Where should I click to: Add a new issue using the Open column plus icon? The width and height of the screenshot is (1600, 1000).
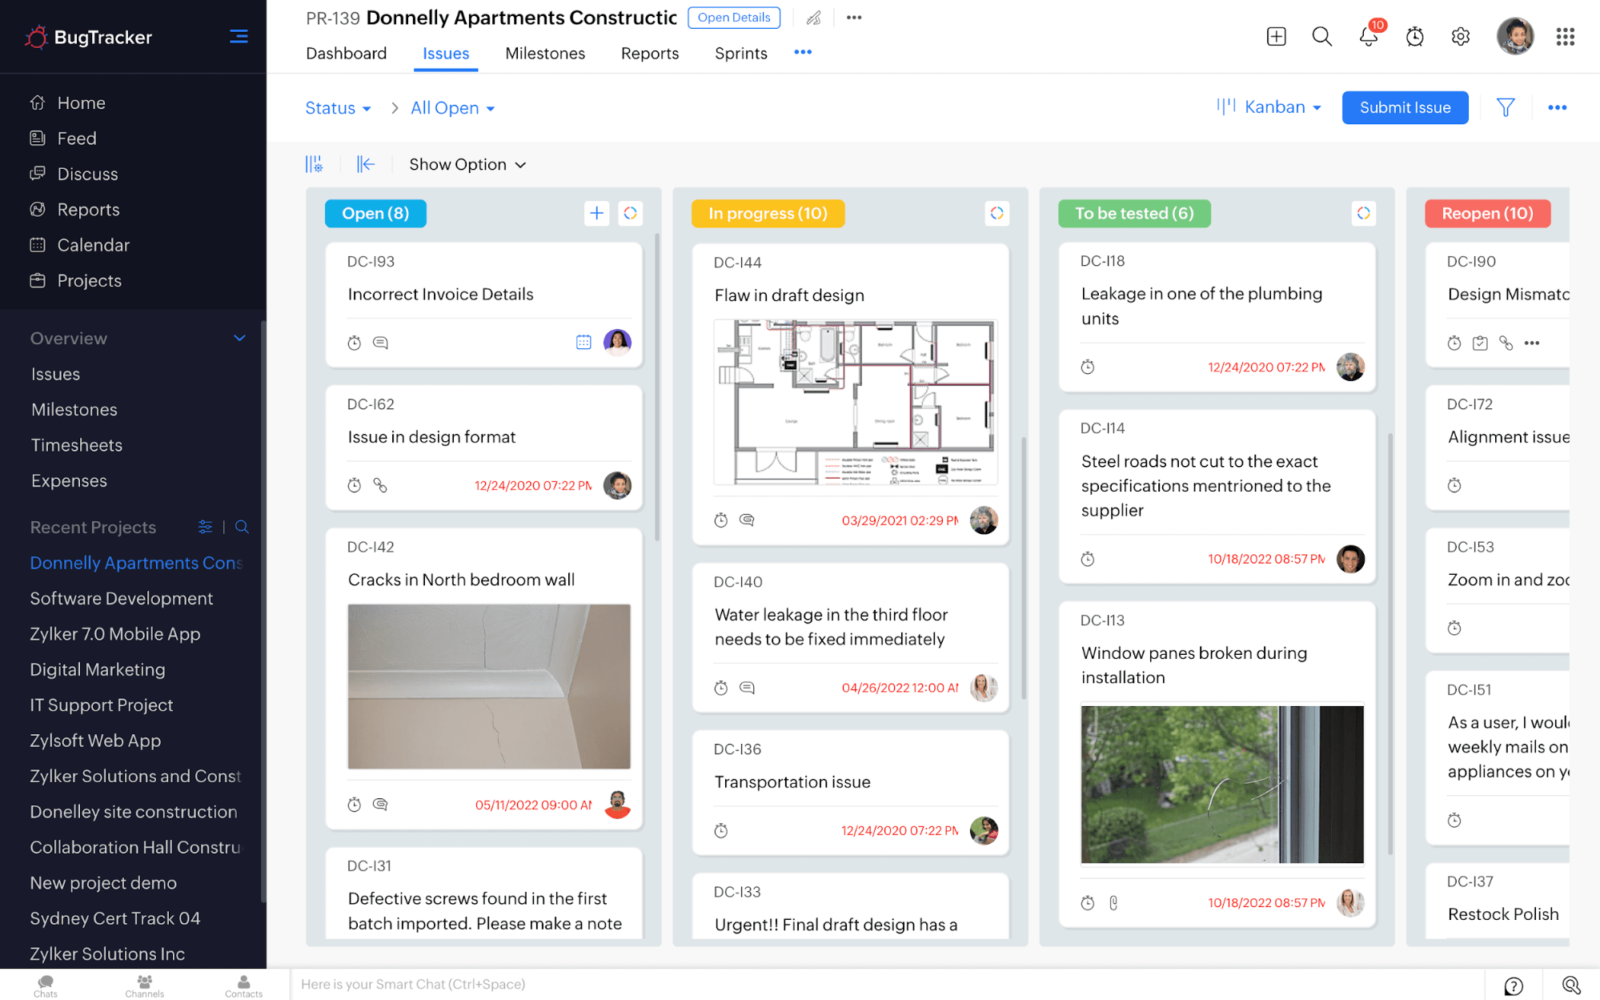tap(596, 213)
